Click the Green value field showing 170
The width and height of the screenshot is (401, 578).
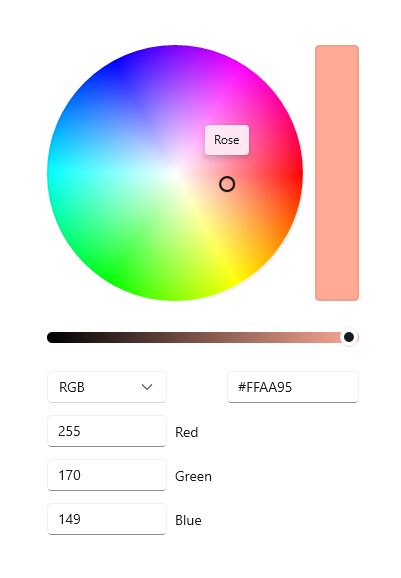click(107, 475)
